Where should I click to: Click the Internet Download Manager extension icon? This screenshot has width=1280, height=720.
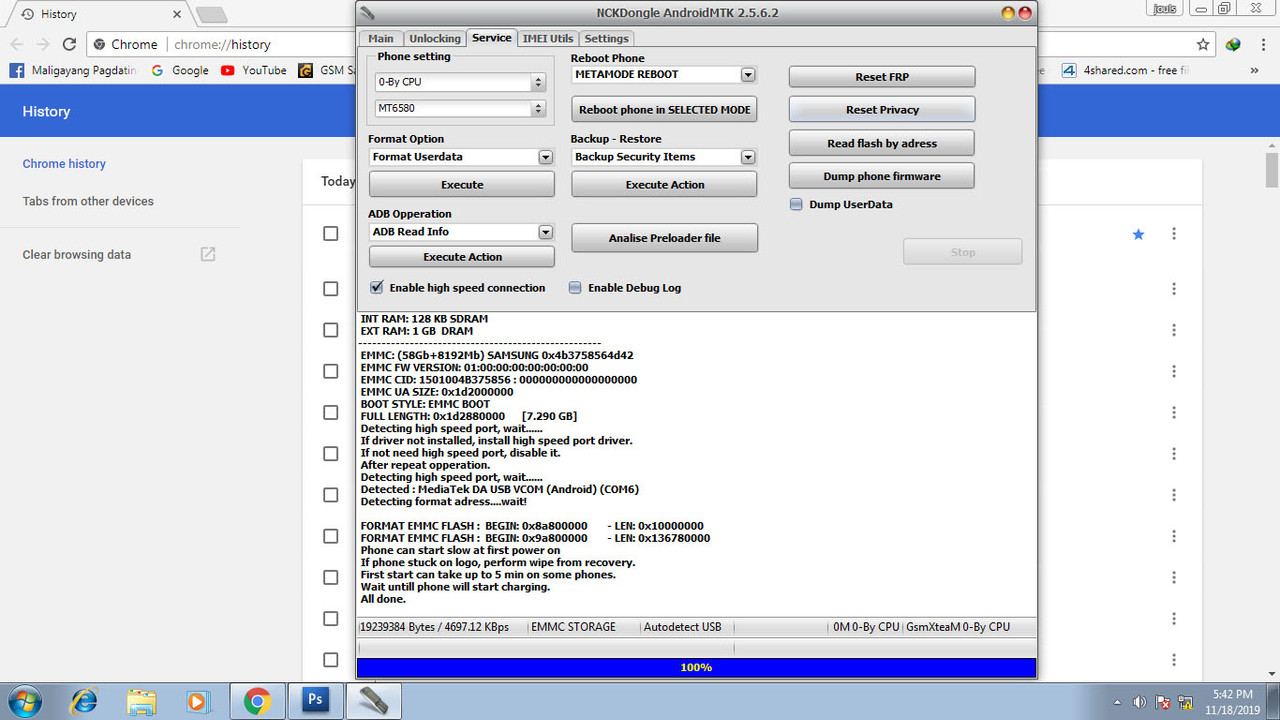pos(1233,44)
